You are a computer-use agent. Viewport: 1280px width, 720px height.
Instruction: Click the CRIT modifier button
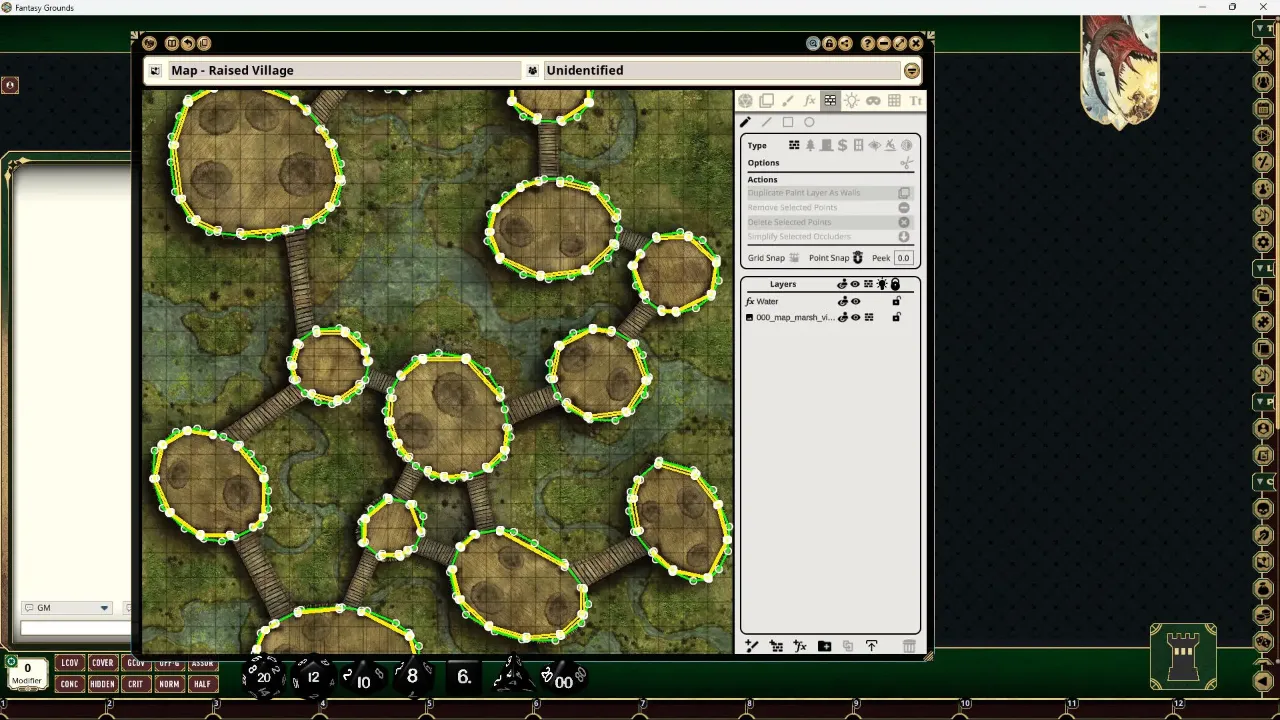(135, 684)
